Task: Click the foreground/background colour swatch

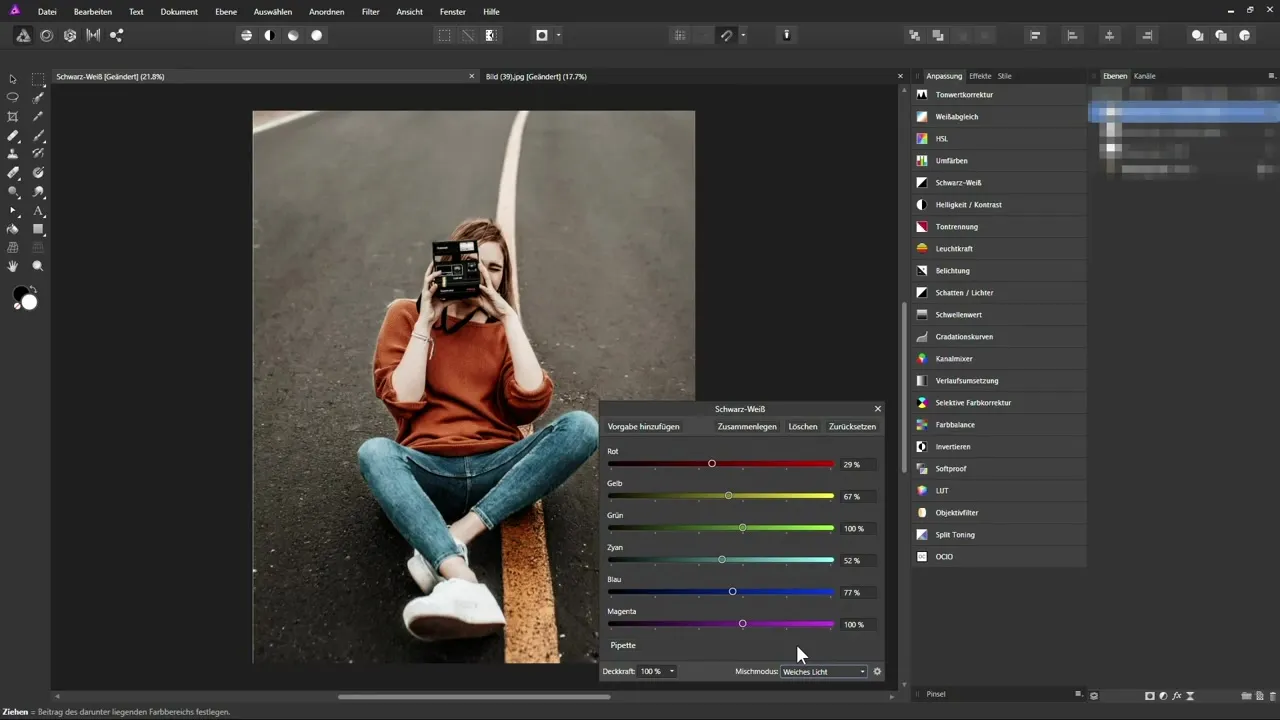Action: tap(25, 298)
